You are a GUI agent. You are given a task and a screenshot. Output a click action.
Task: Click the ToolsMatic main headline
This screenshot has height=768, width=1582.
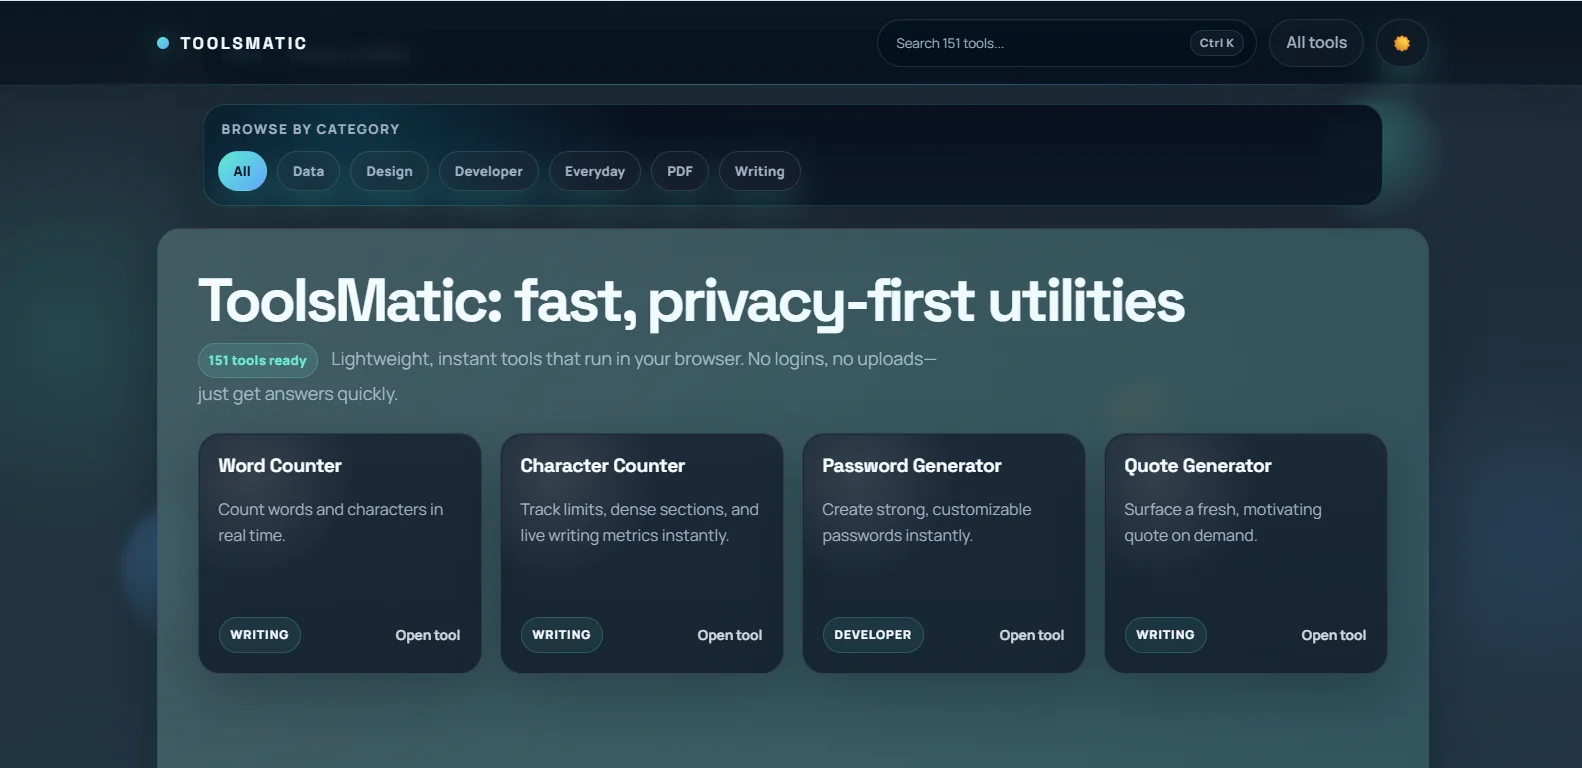(x=691, y=301)
